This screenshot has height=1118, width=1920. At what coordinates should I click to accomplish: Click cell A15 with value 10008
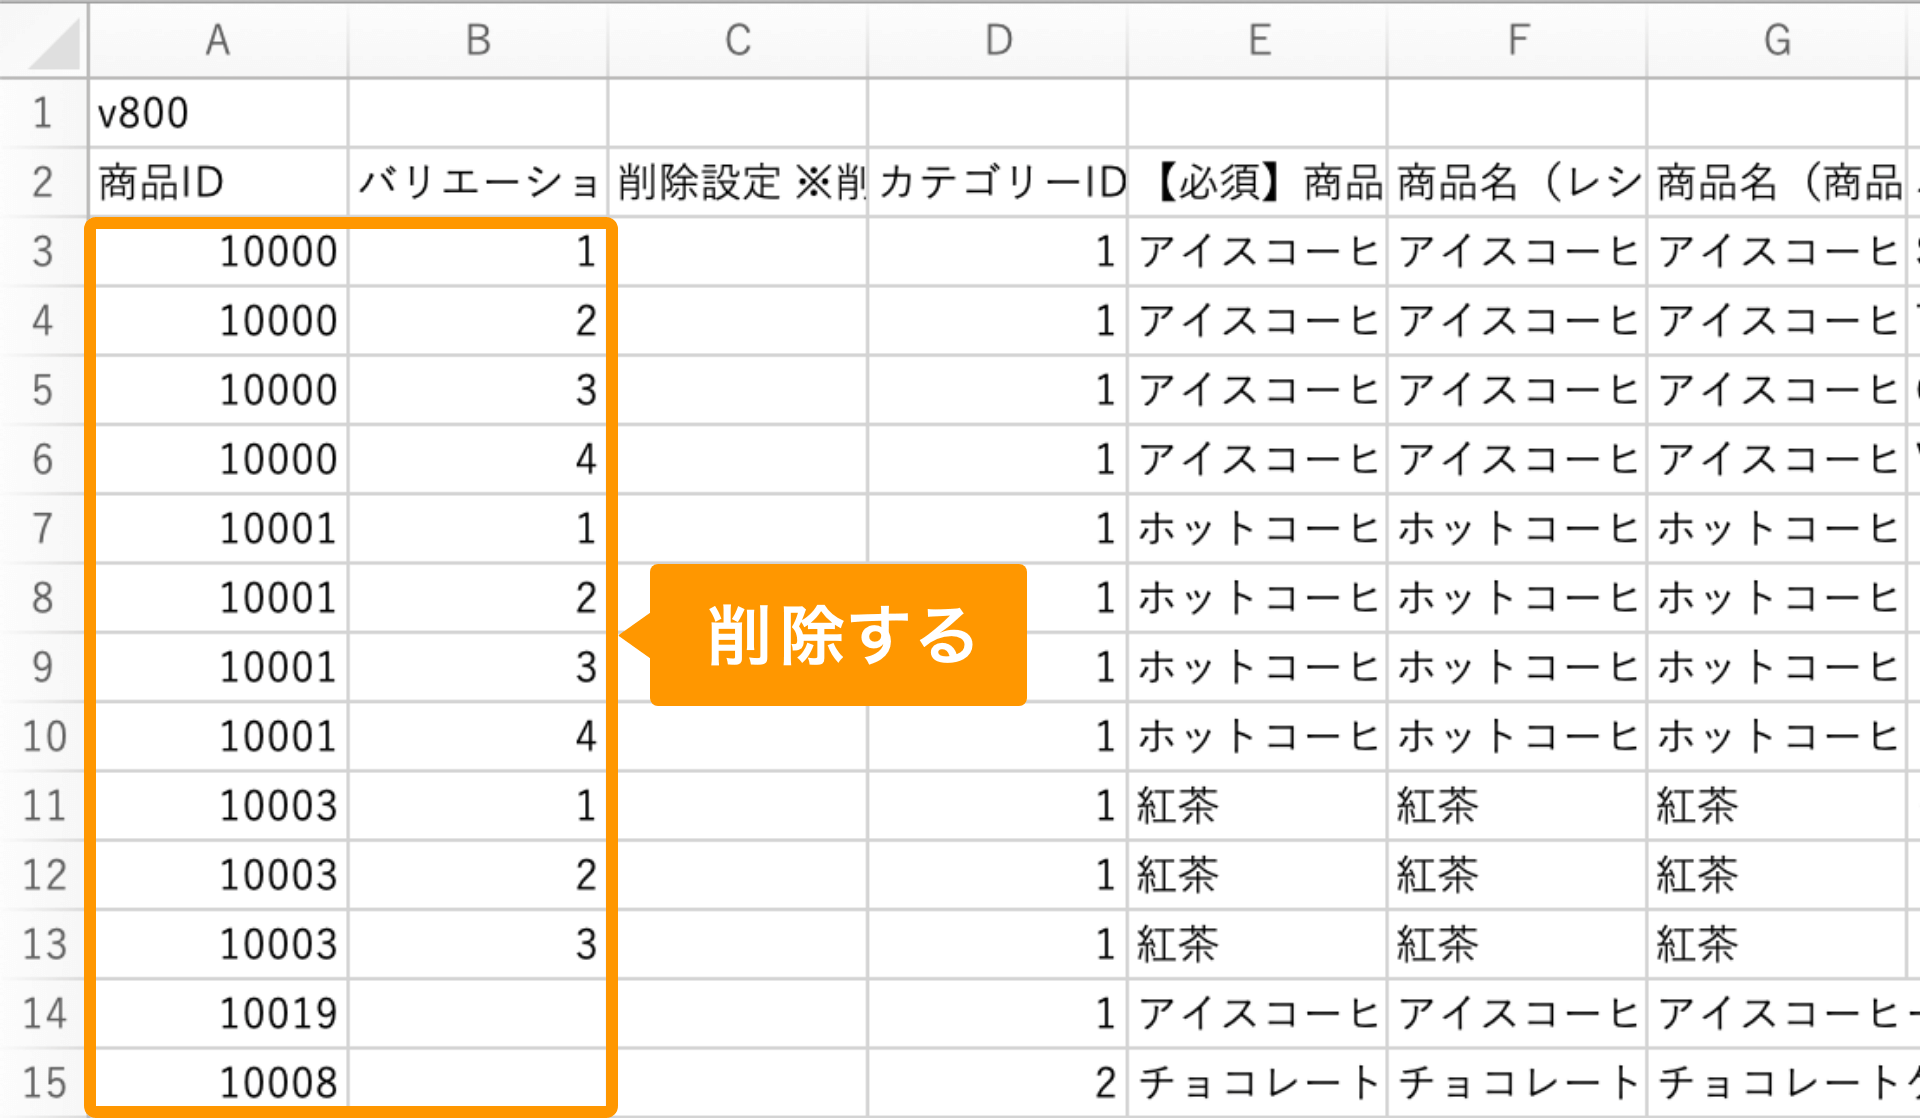218,1083
